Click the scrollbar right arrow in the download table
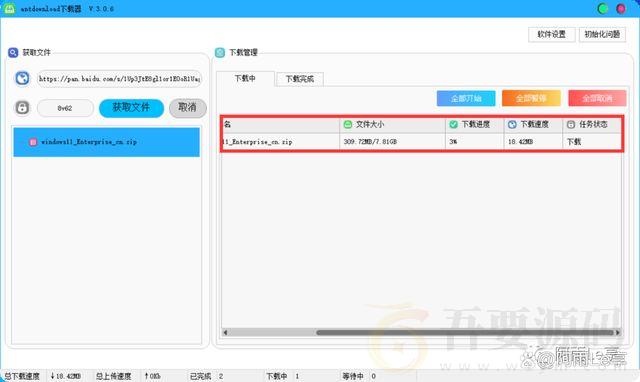The image size is (640, 382). [618, 333]
